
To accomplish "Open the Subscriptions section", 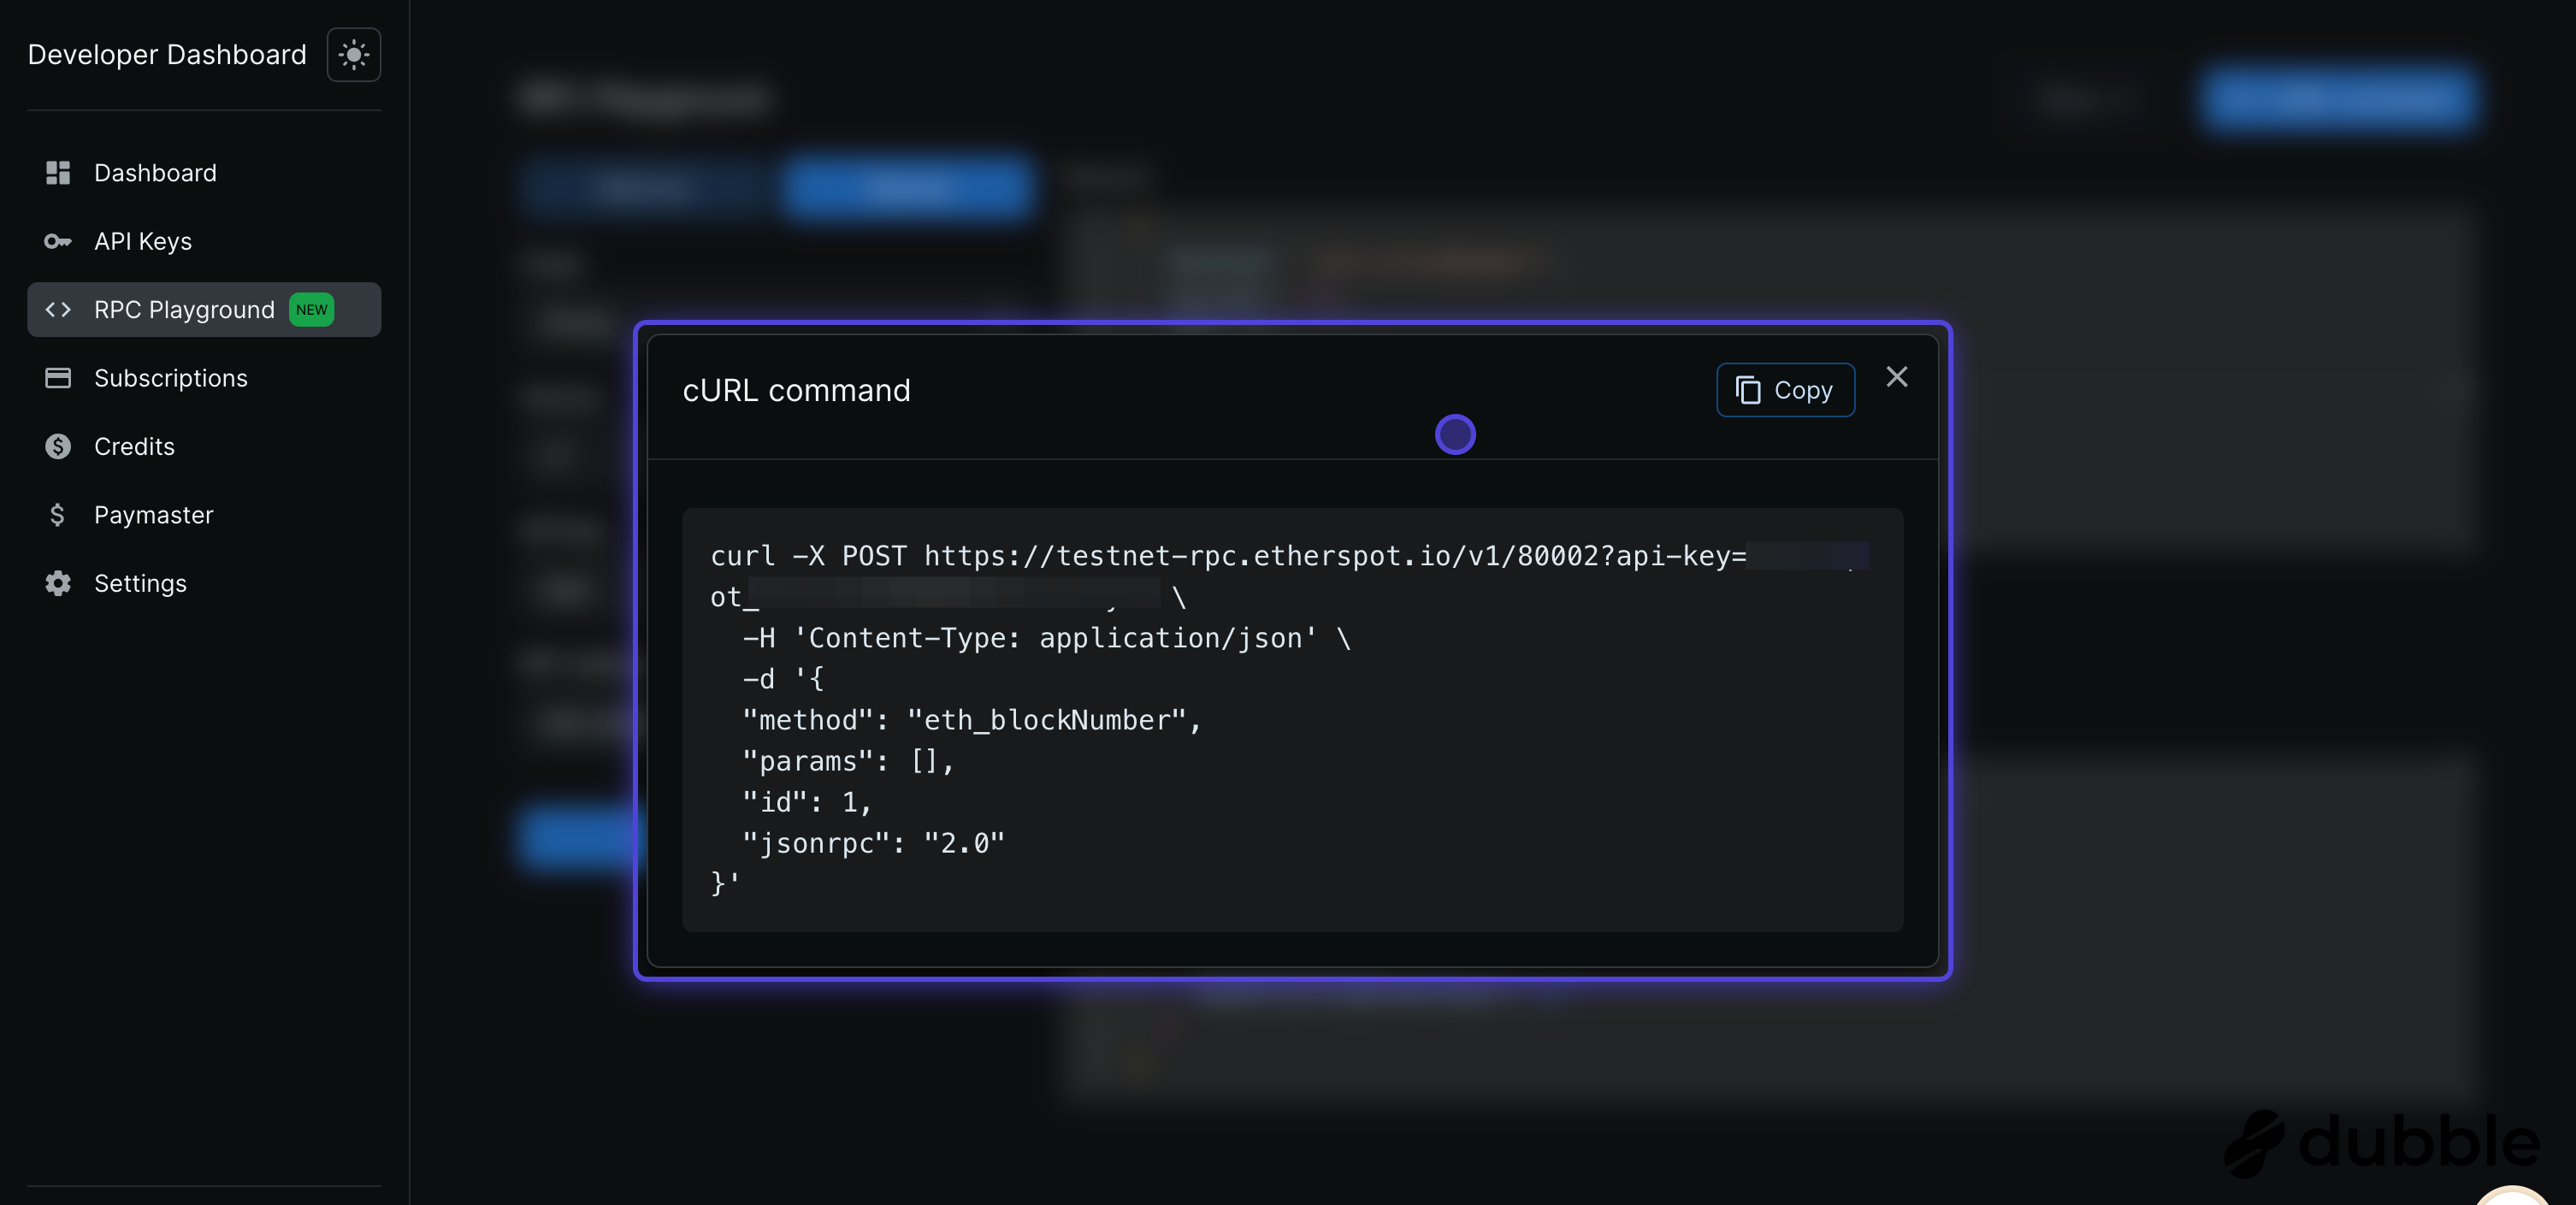I will click(x=171, y=378).
